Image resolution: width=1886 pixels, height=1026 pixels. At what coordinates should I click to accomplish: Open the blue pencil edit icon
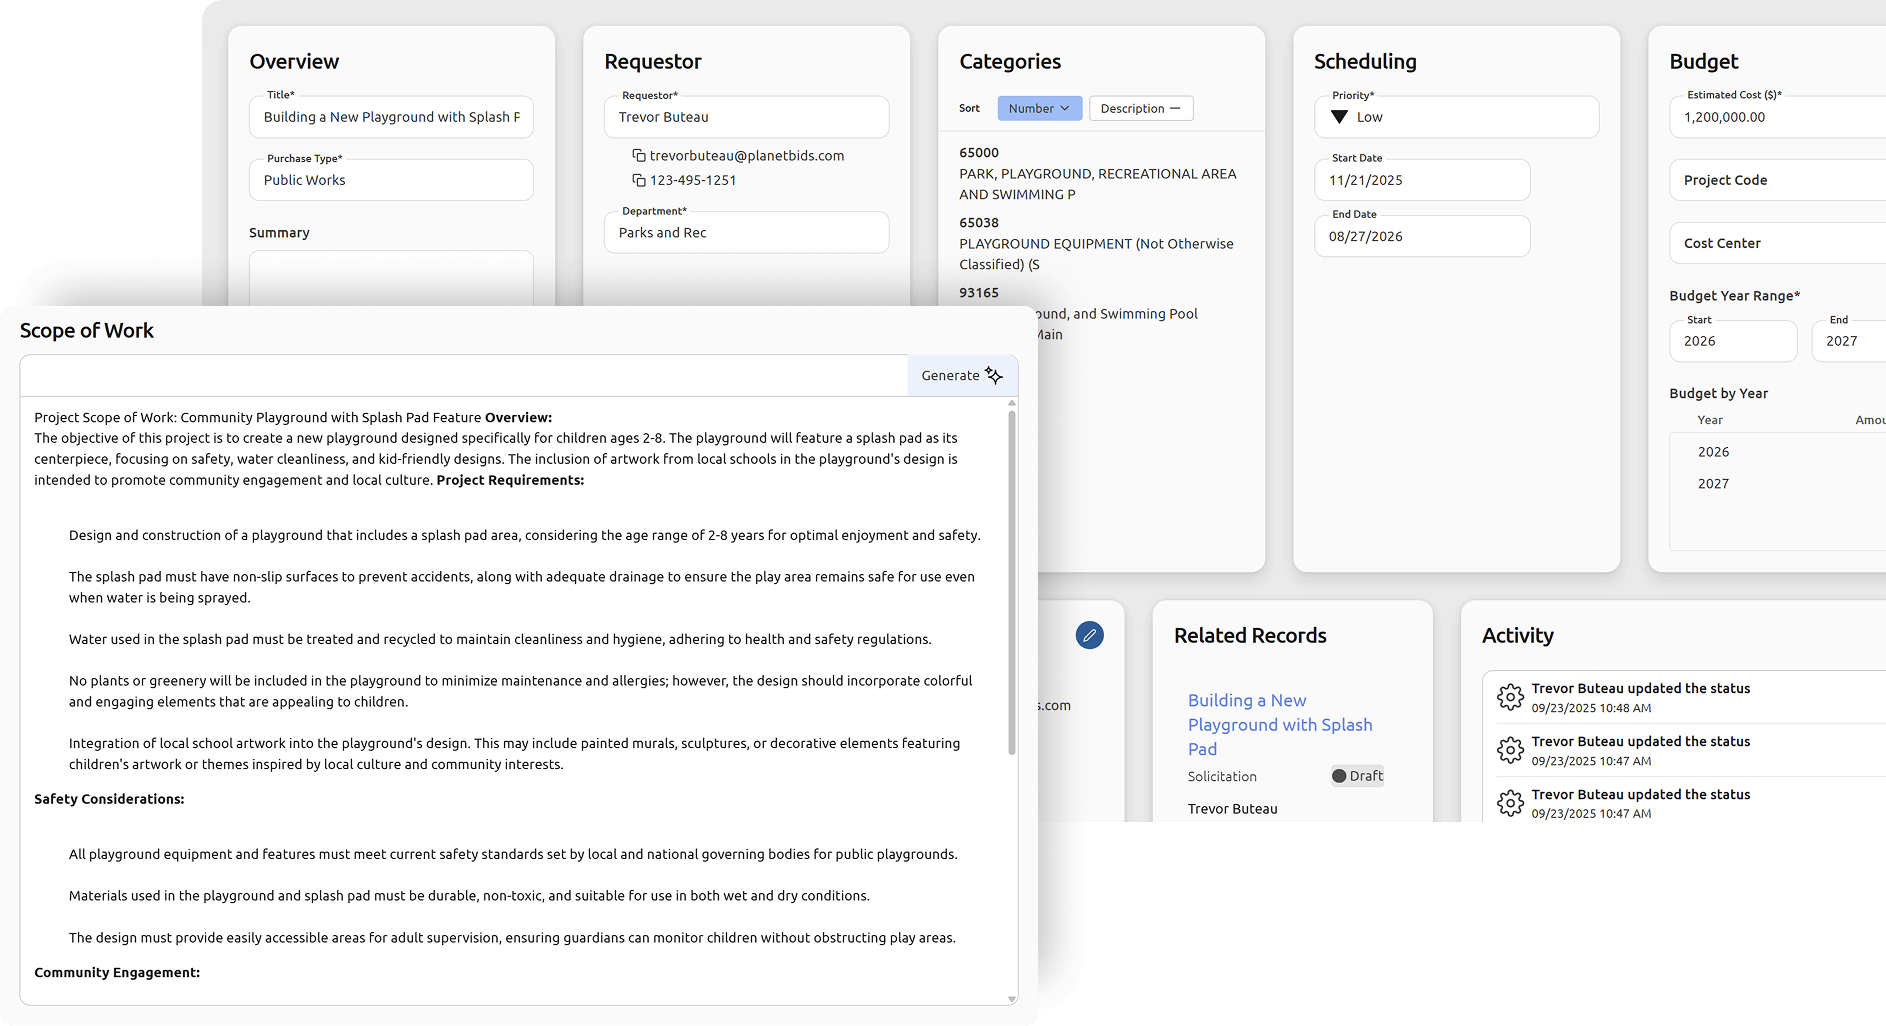click(x=1089, y=635)
